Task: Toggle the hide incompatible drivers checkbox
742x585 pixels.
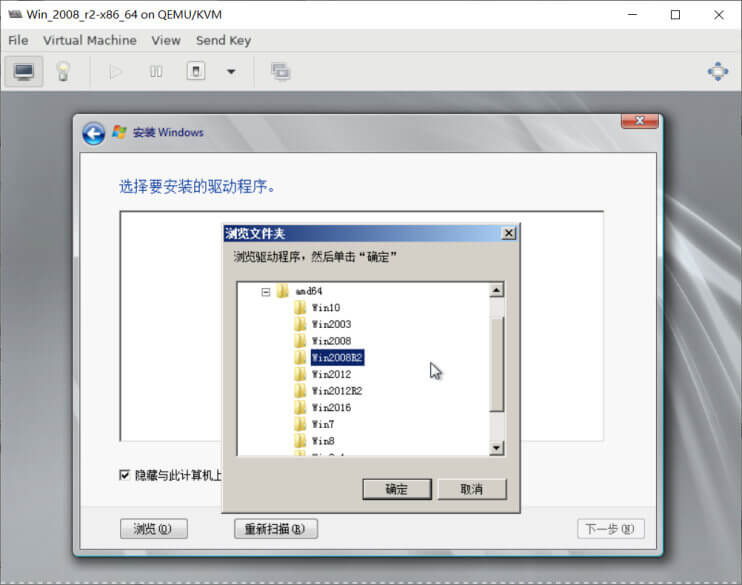Action: [124, 475]
